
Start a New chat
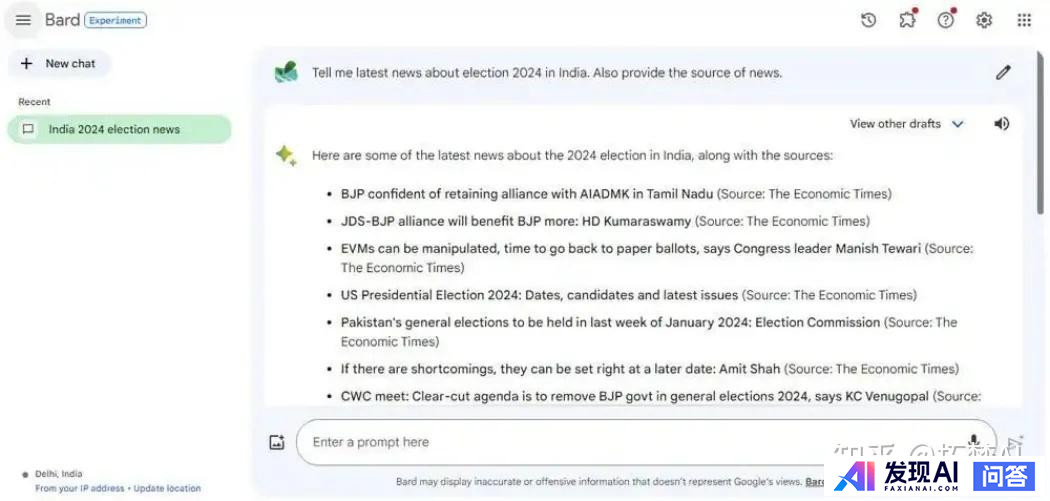point(59,64)
